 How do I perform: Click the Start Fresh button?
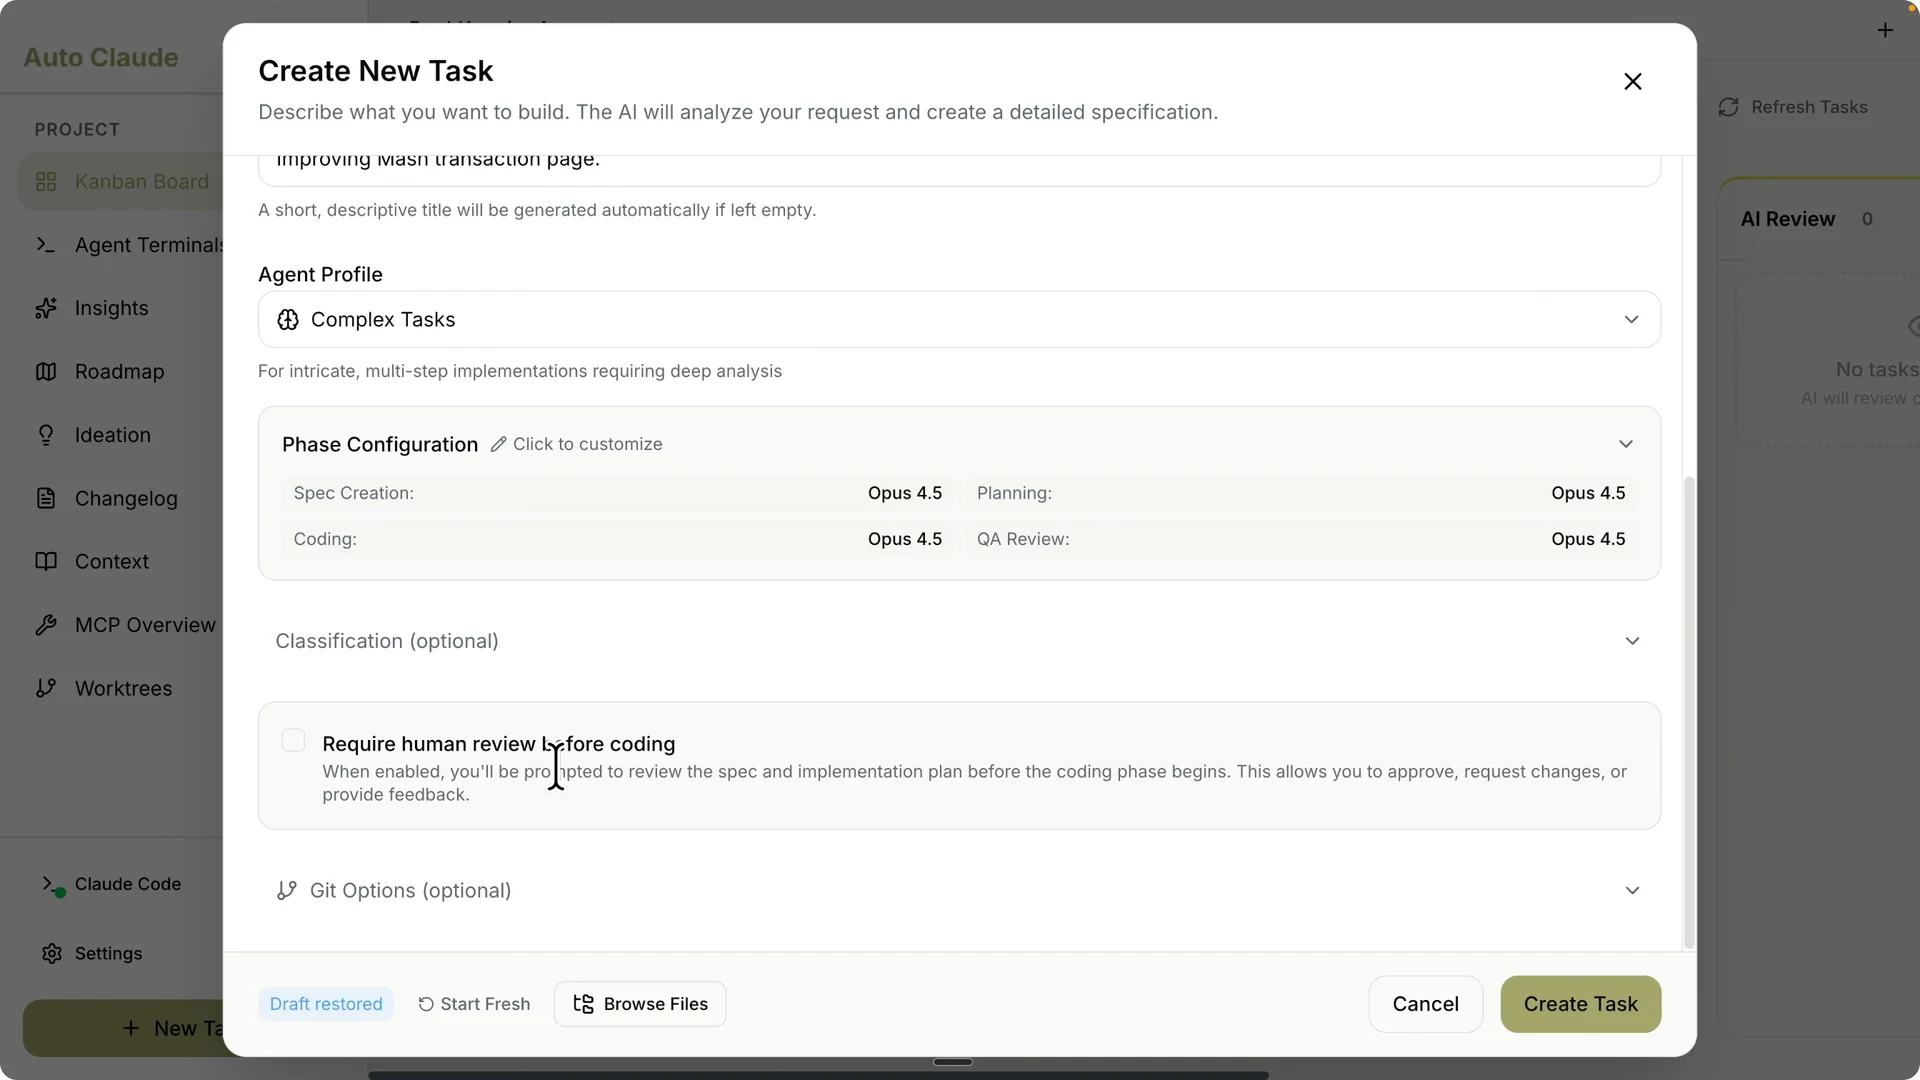474,1004
